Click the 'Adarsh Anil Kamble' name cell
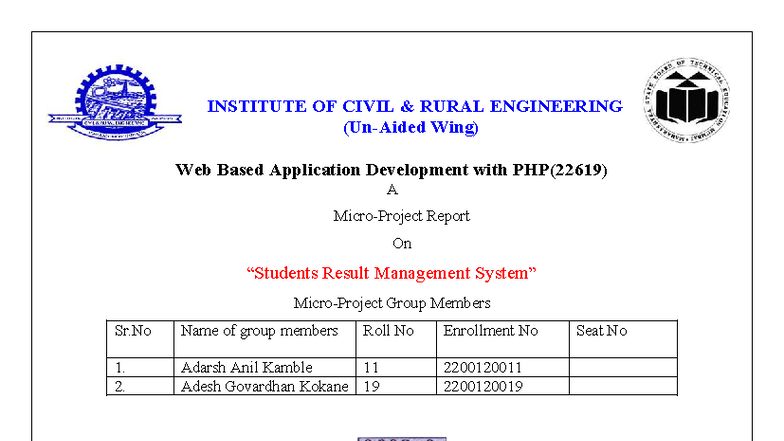 [264, 368]
